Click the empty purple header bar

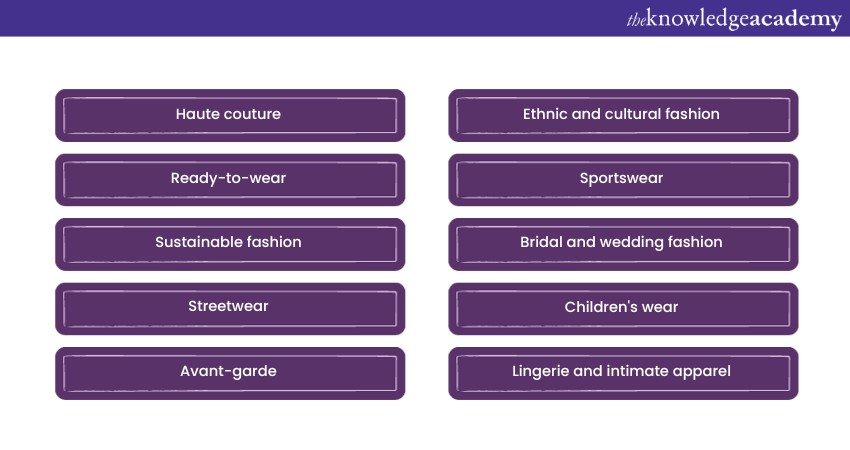(300, 18)
